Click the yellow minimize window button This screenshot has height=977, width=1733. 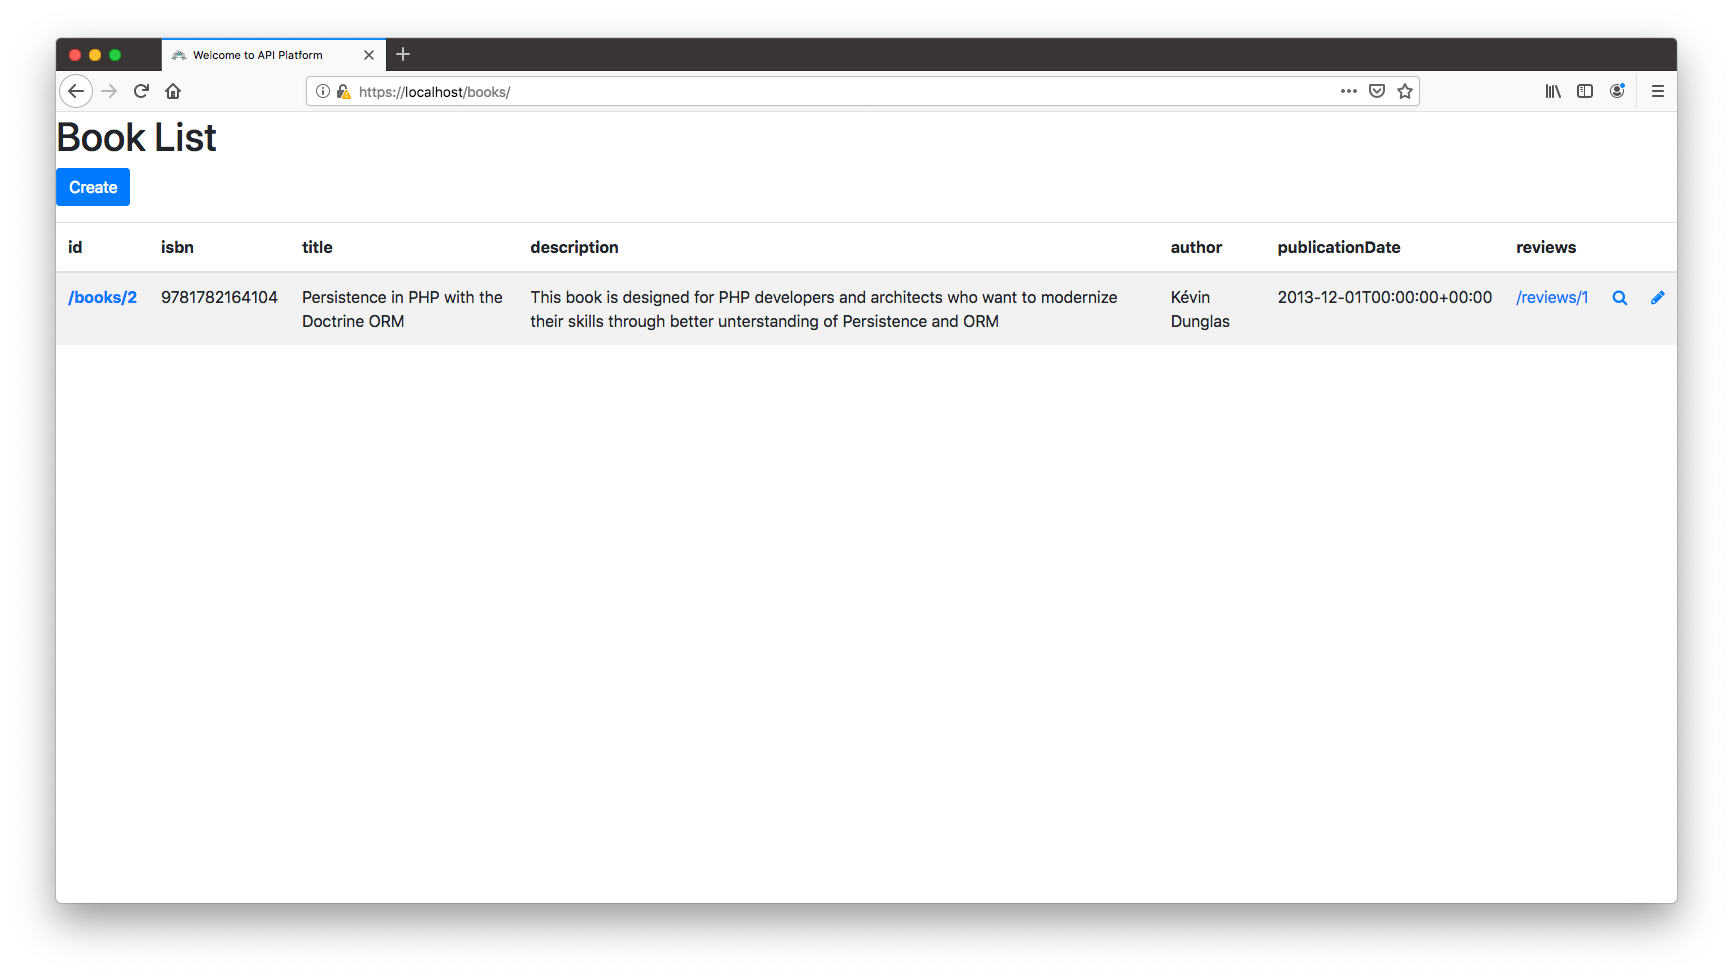point(95,55)
